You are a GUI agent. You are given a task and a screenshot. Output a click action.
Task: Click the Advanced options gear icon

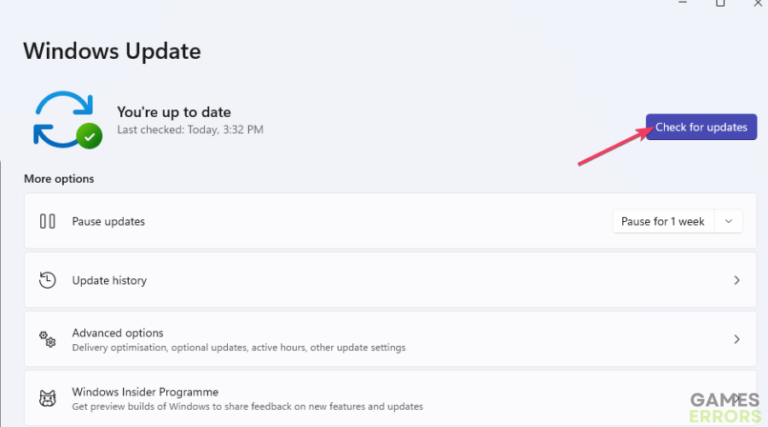tap(47, 339)
